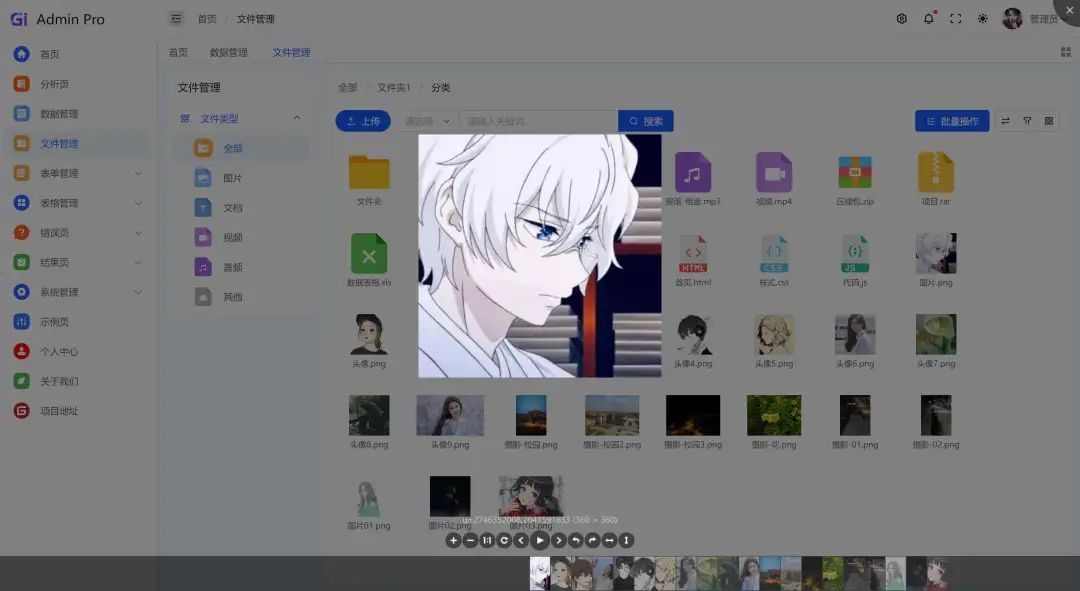1080x591 pixels.
Task: Collapse the 文件类型 category list
Action: pos(297,118)
